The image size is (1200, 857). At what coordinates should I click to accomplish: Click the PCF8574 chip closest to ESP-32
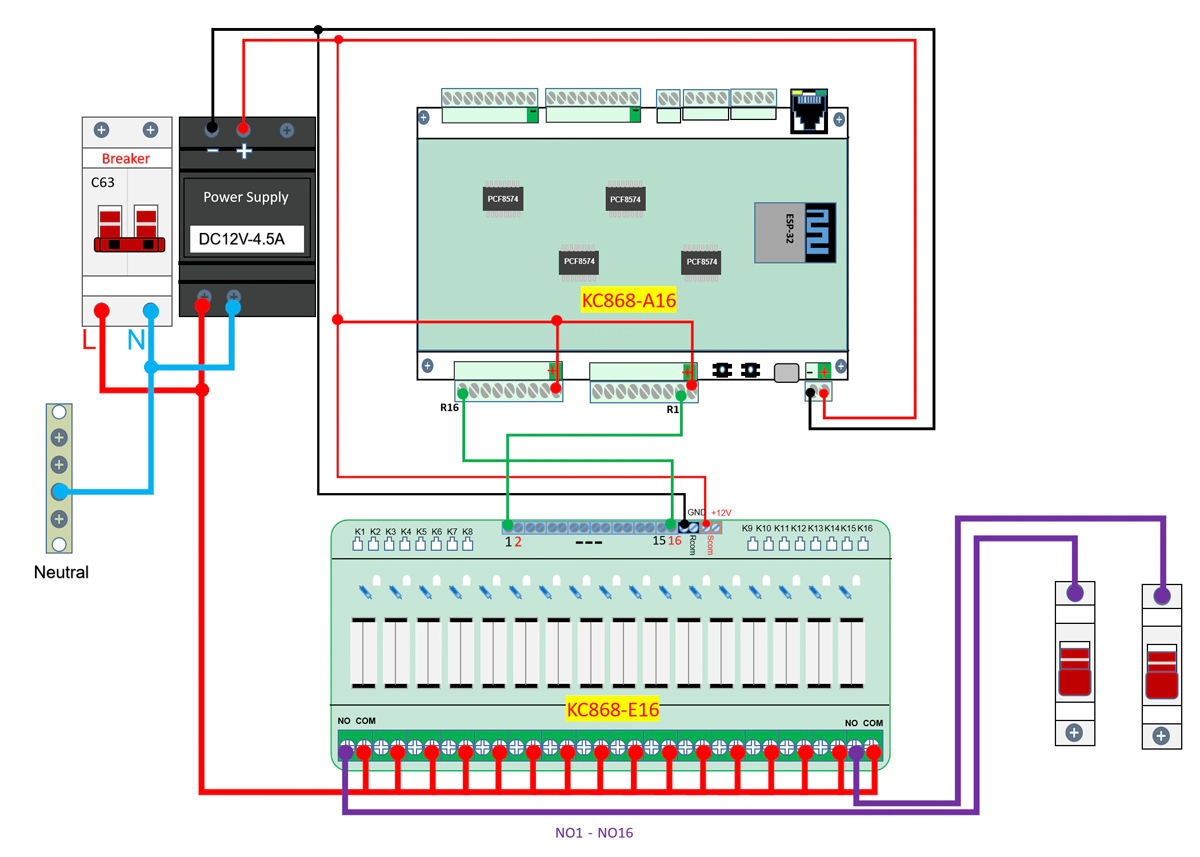701,261
